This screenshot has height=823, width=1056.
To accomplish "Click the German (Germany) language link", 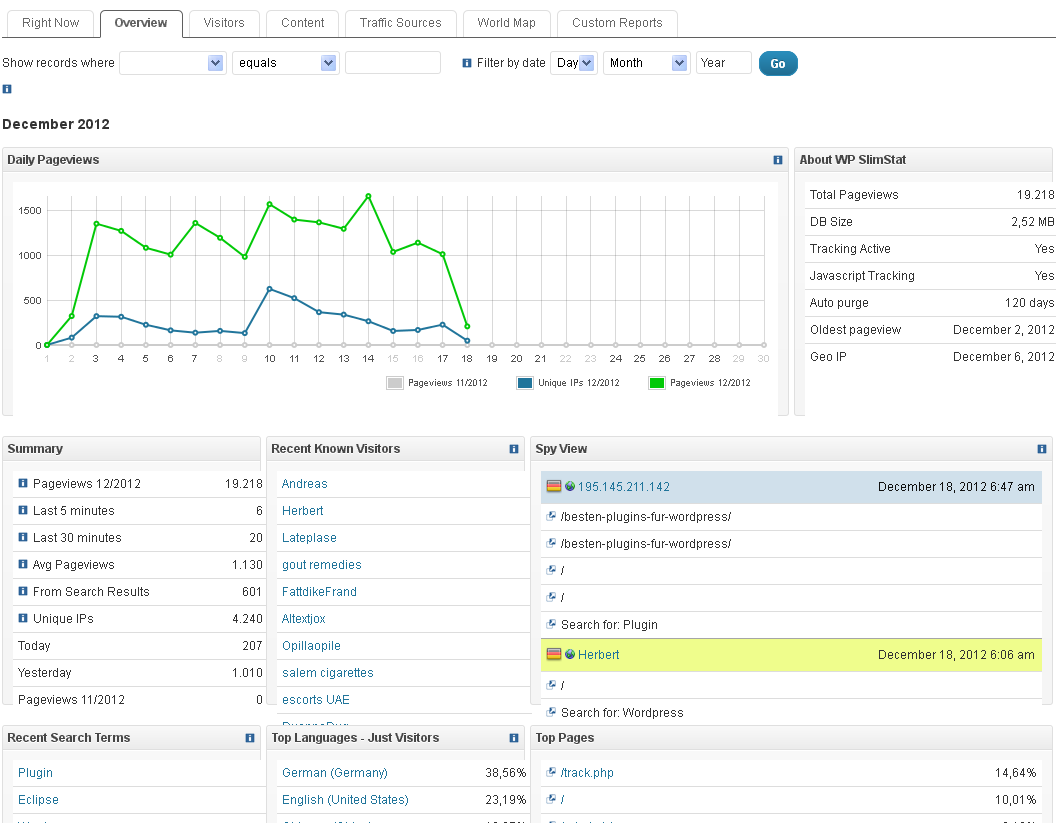I will 335,772.
